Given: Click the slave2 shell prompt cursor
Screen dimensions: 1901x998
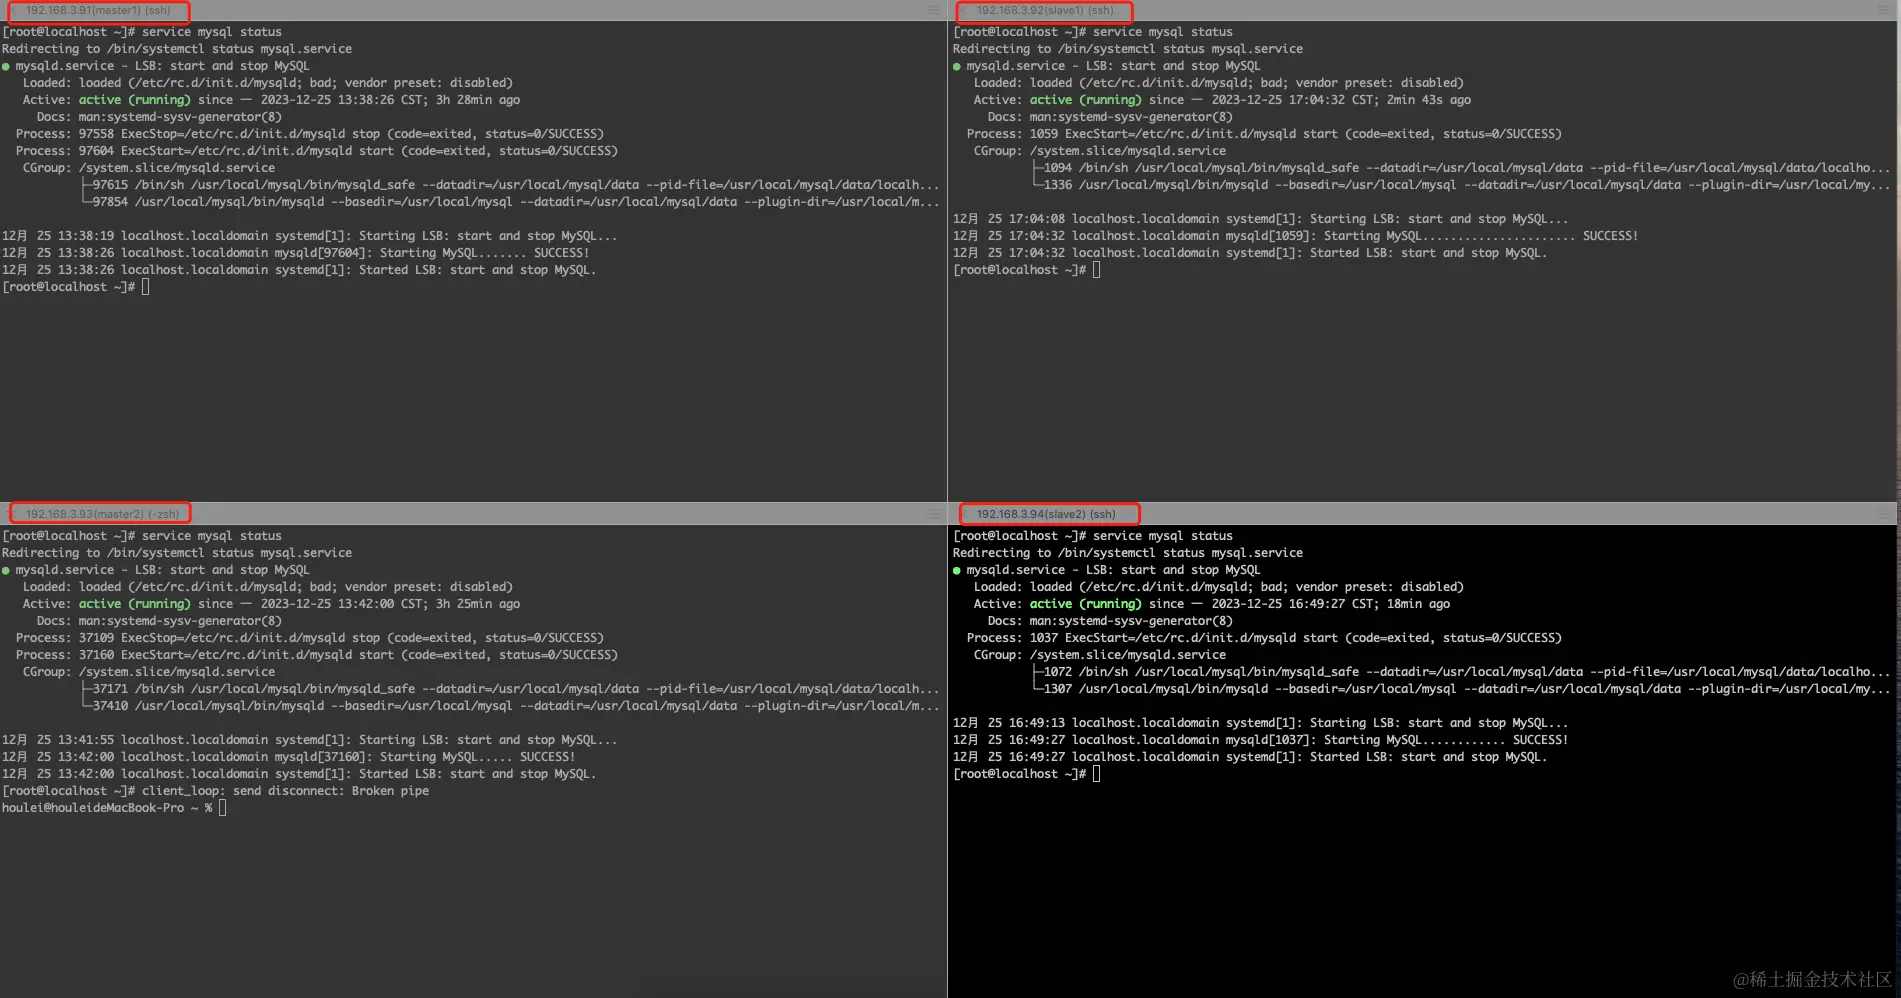Looking at the screenshot, I should (1097, 774).
